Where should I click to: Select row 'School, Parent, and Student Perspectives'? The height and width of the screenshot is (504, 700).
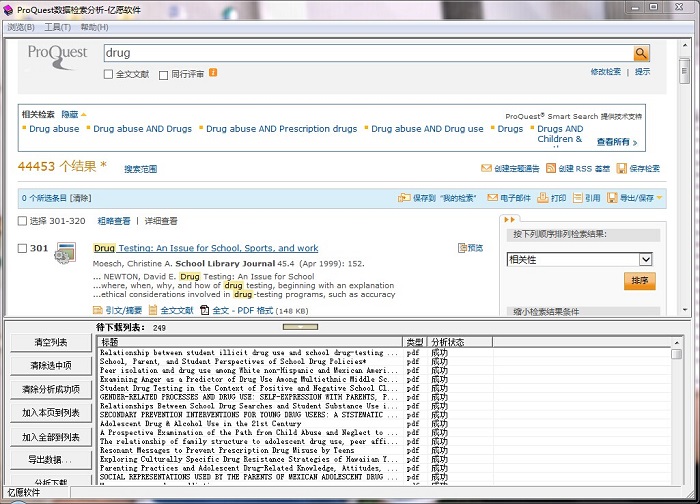[x=384, y=361]
